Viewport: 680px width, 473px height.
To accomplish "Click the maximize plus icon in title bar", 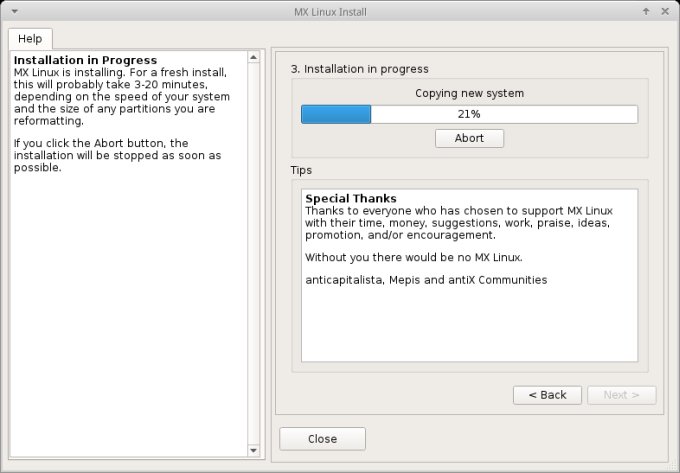I will pyautogui.click(x=649, y=10).
